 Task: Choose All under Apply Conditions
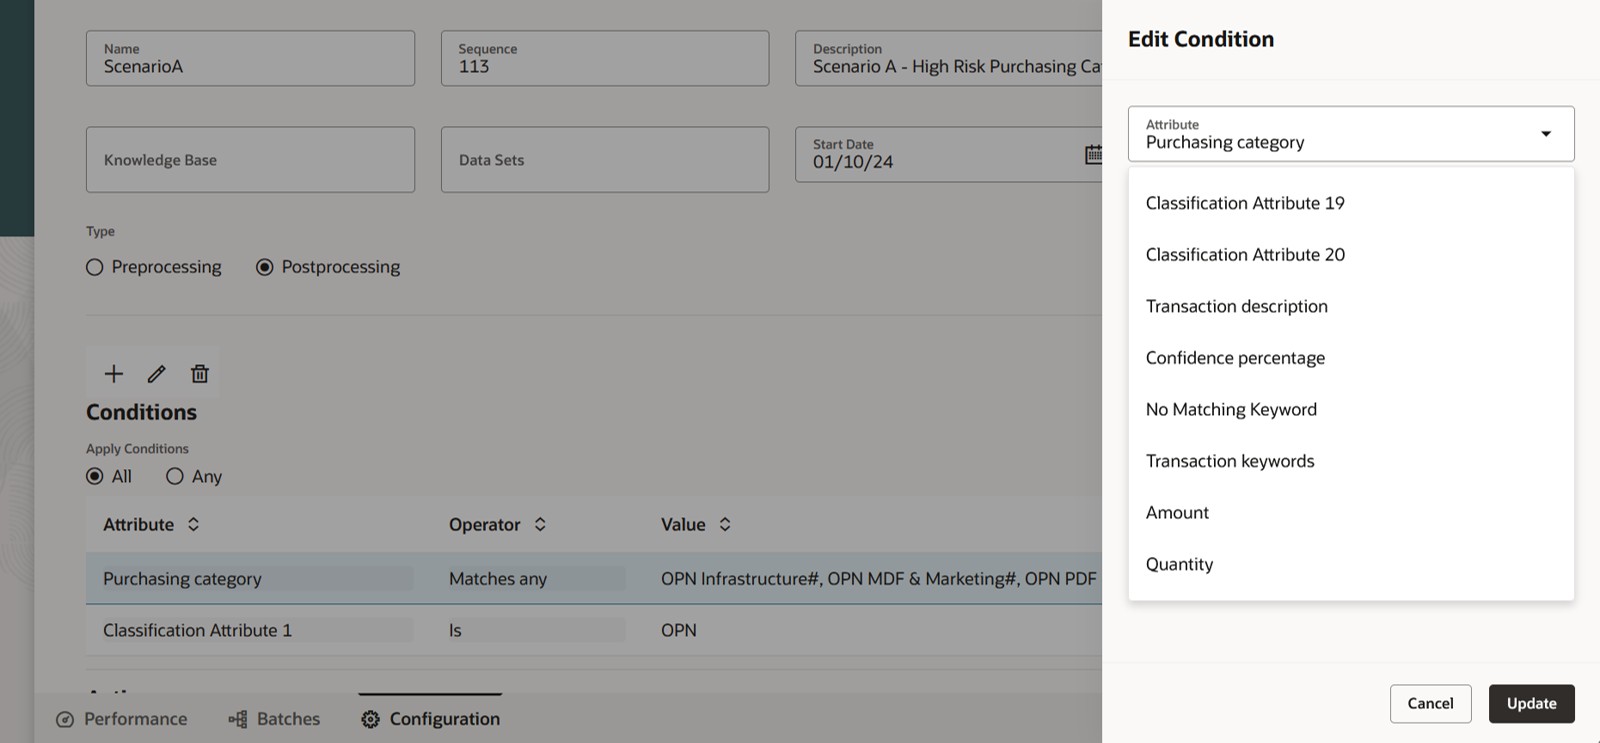tap(95, 476)
